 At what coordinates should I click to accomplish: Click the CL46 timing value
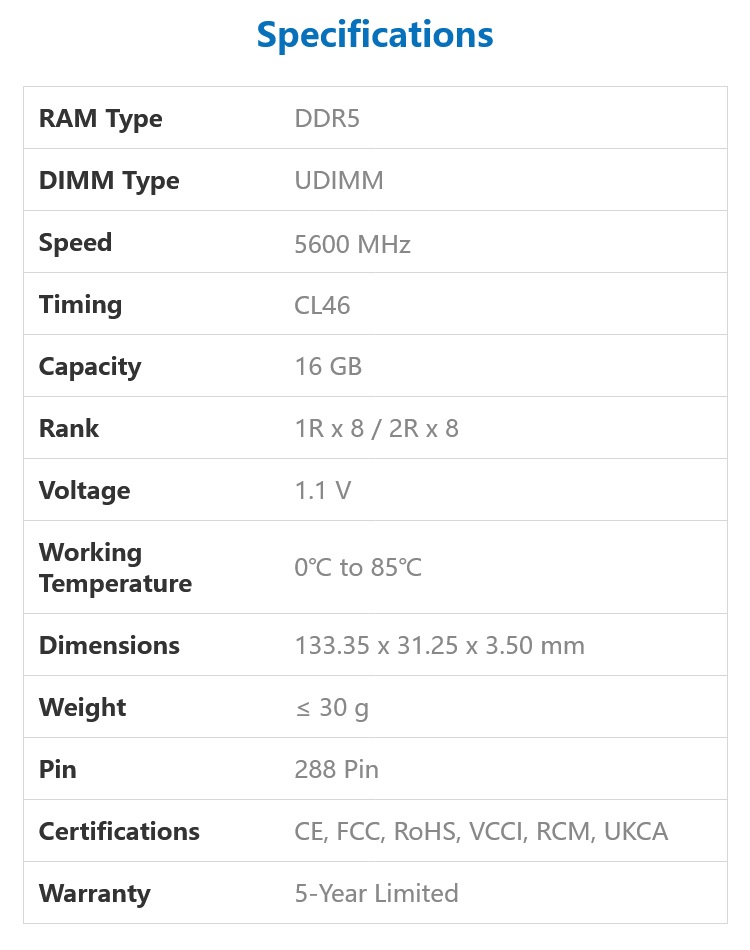point(322,305)
